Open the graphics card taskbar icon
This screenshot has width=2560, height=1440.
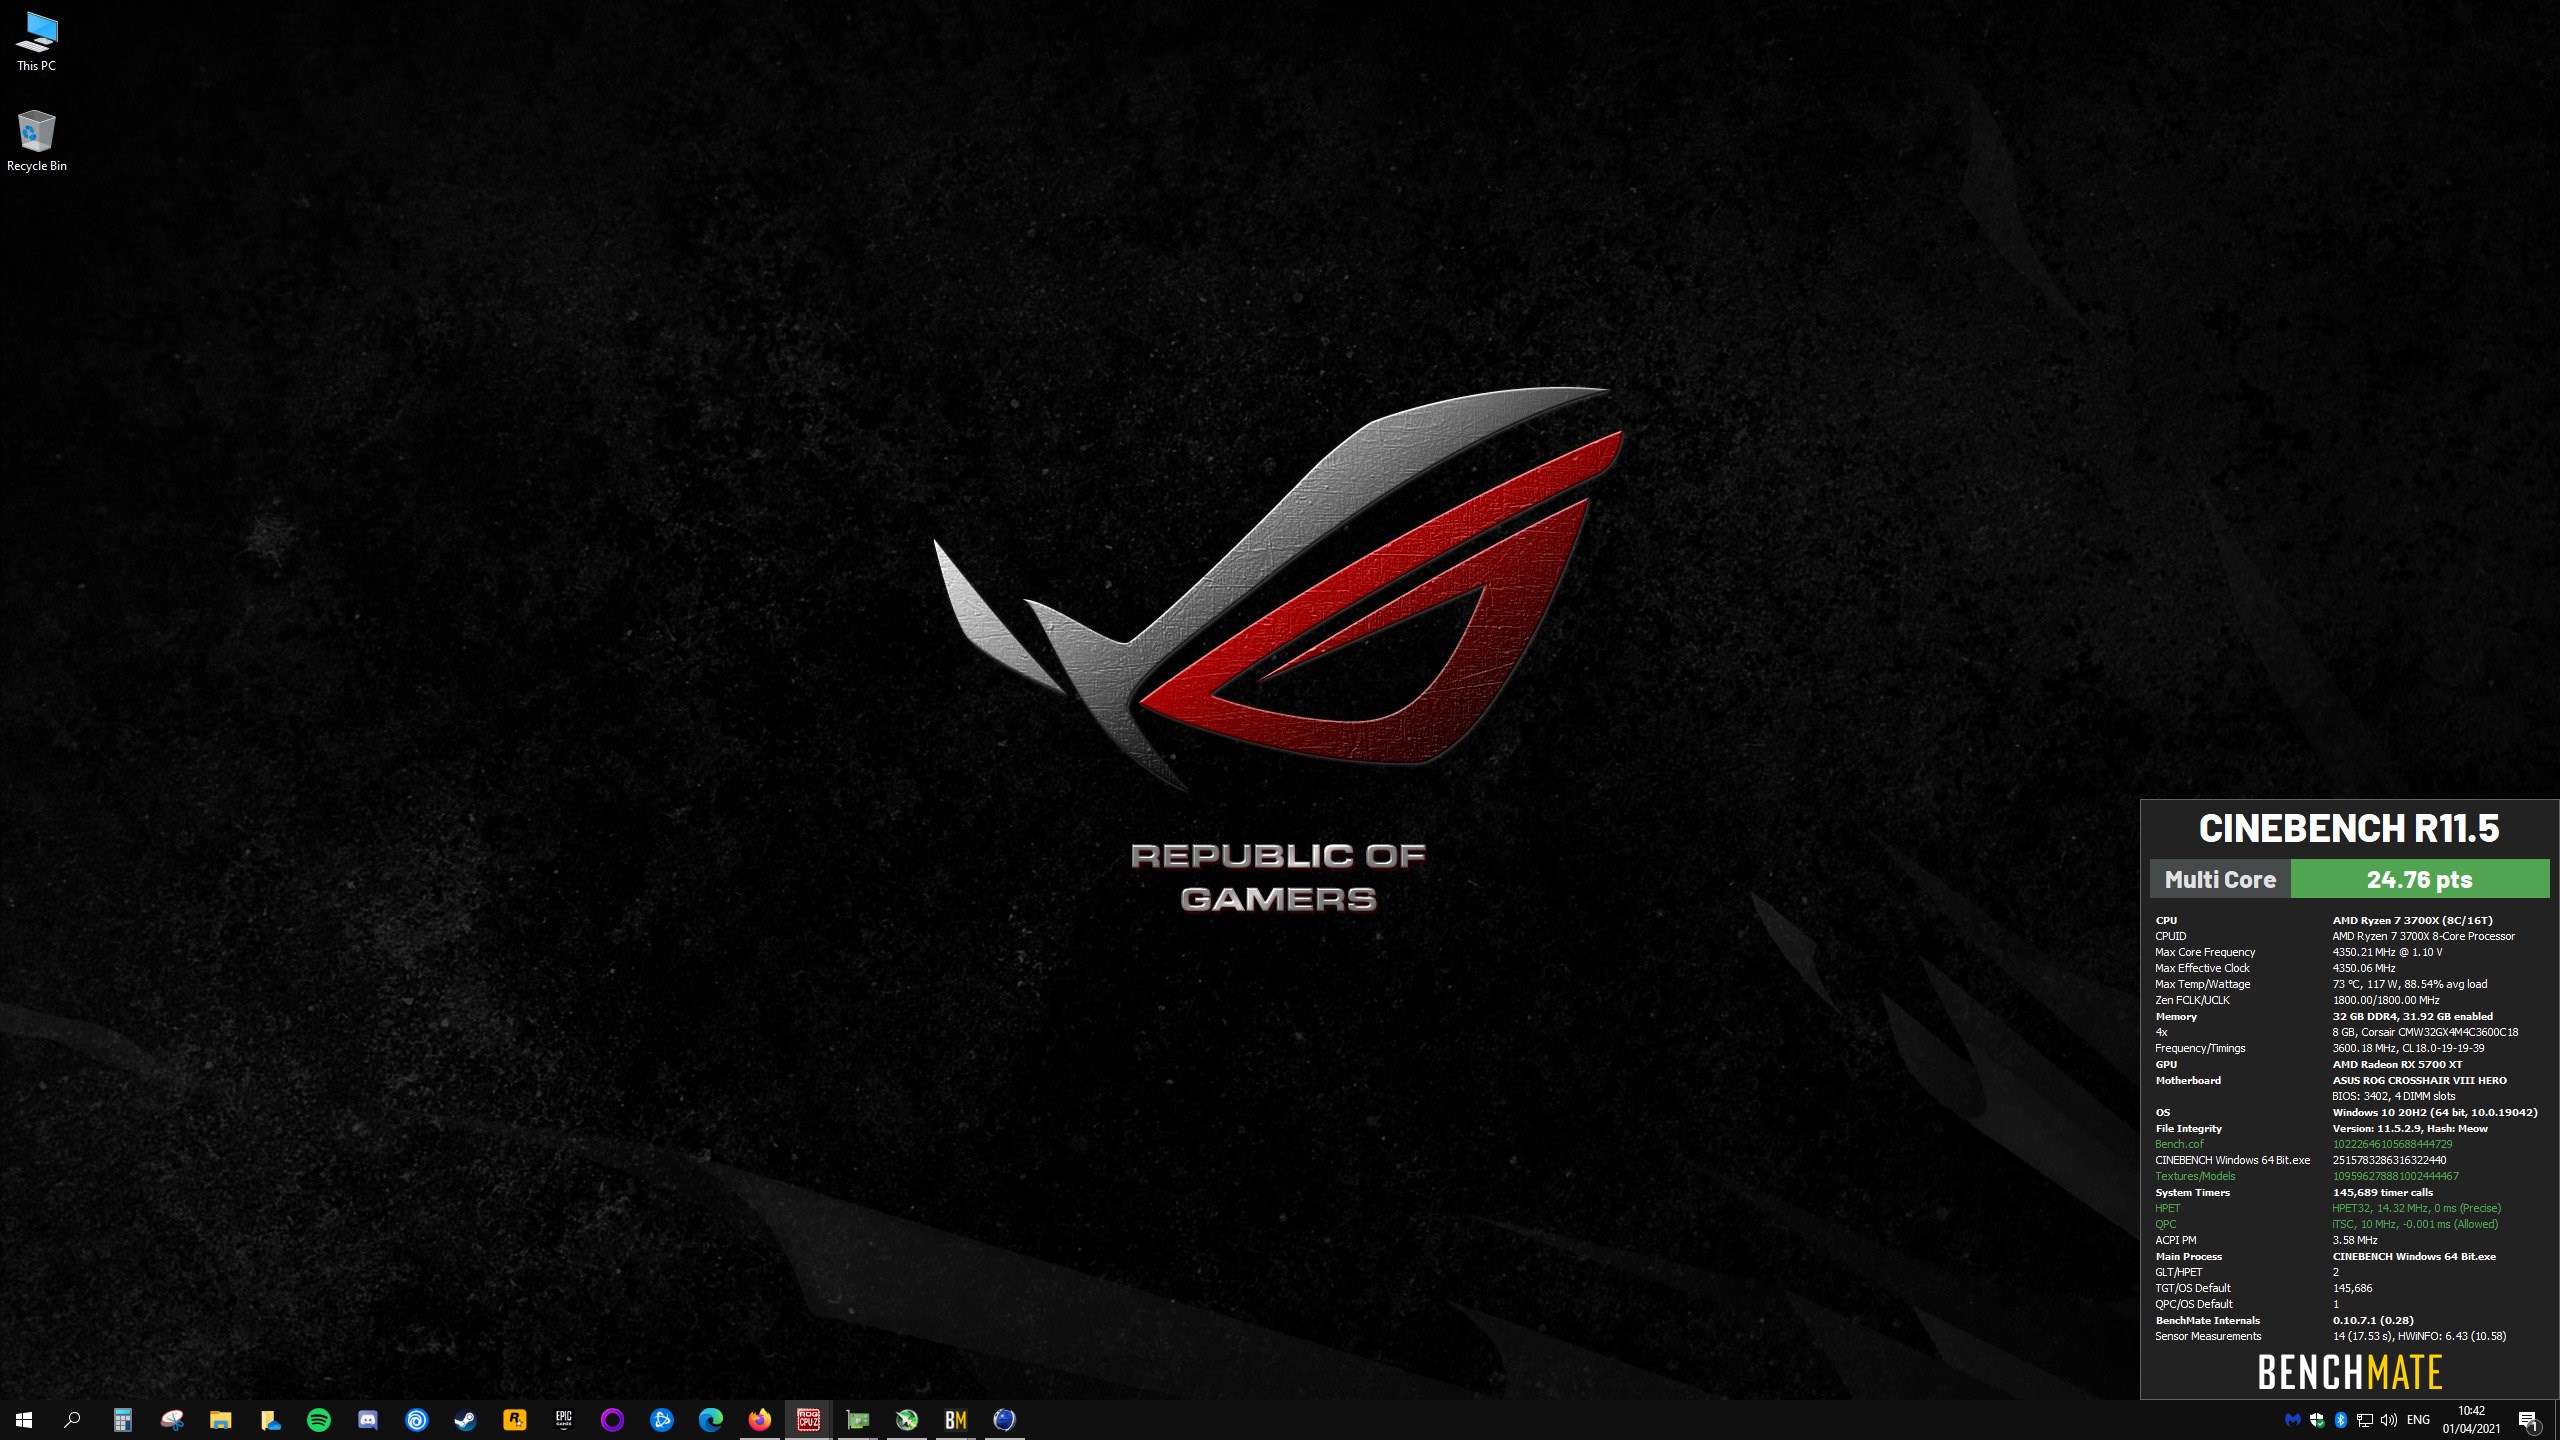pos(858,1420)
